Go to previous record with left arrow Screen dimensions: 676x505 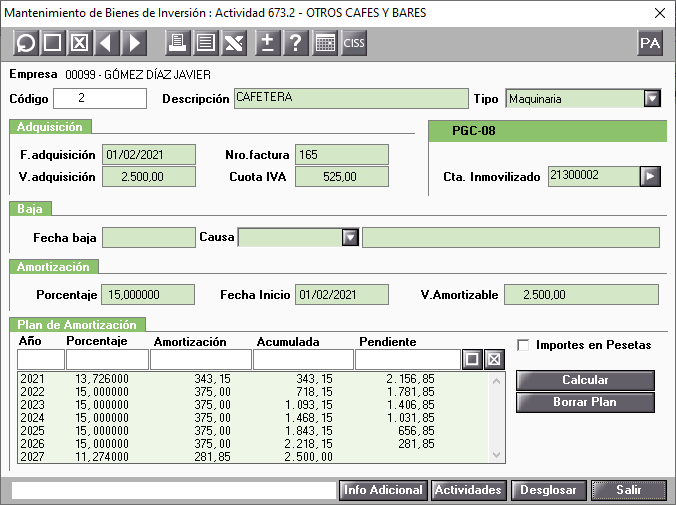pyautogui.click(x=106, y=43)
